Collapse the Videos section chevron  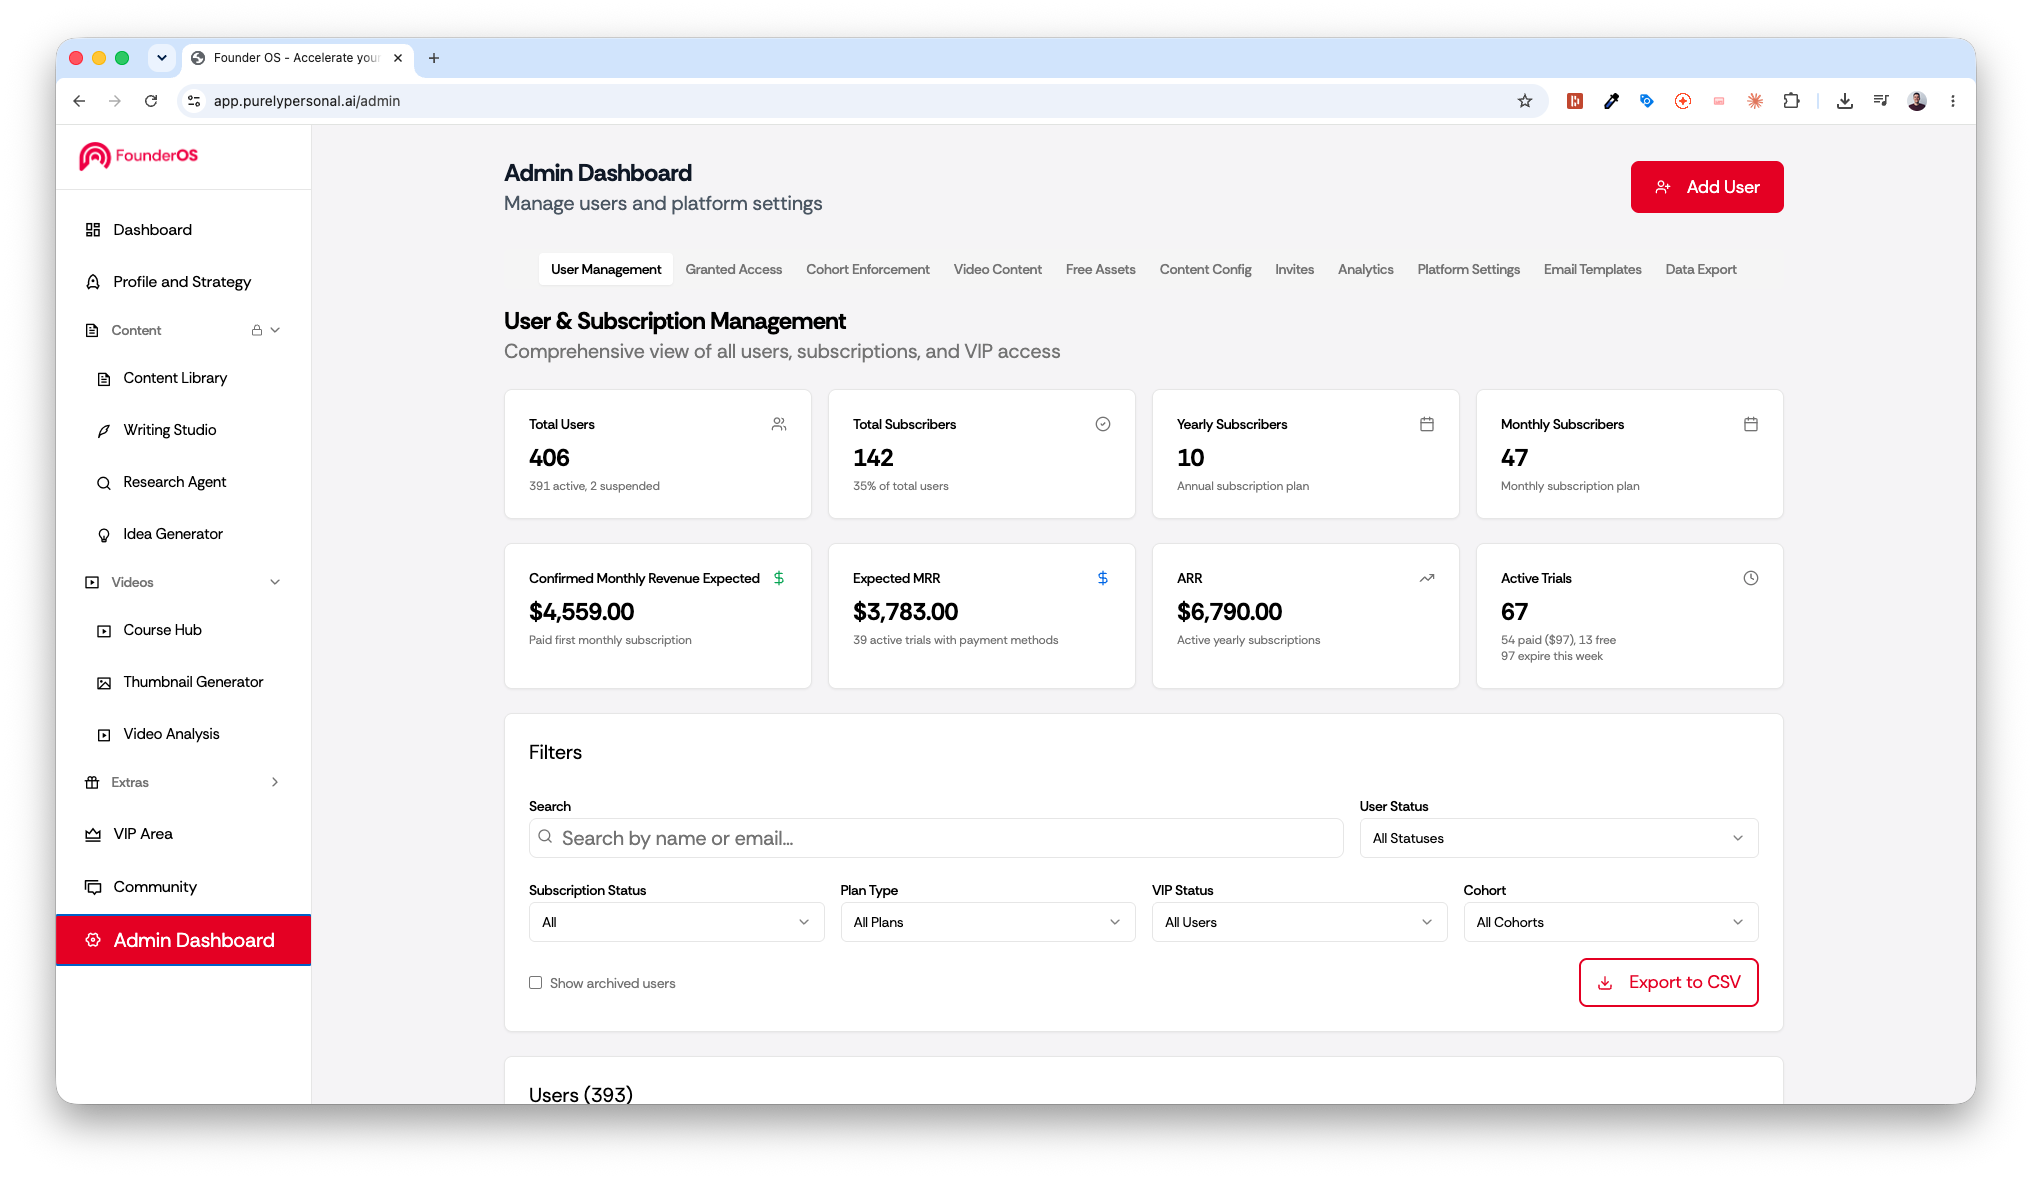point(275,582)
